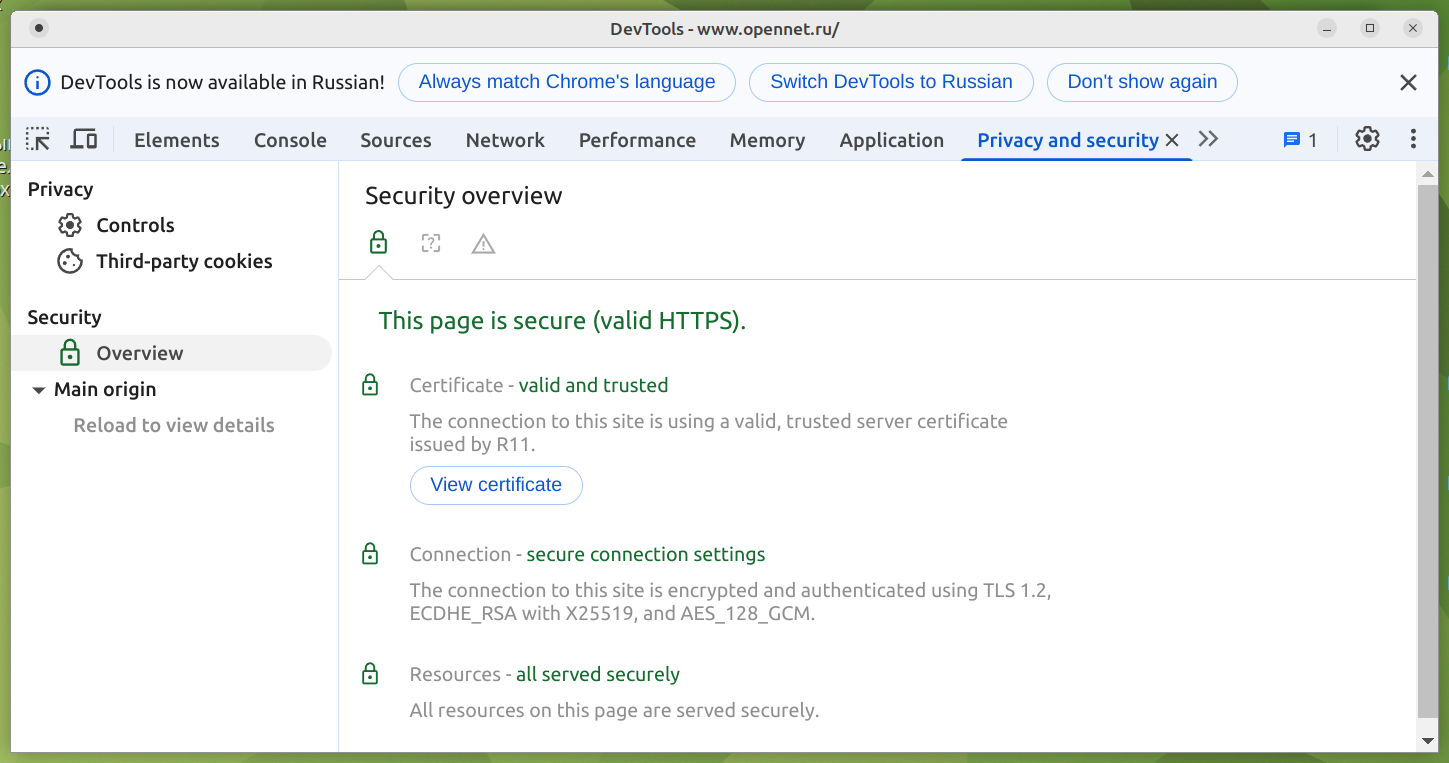Switch to the Console tab
The width and height of the screenshot is (1449, 763).
tap(290, 140)
